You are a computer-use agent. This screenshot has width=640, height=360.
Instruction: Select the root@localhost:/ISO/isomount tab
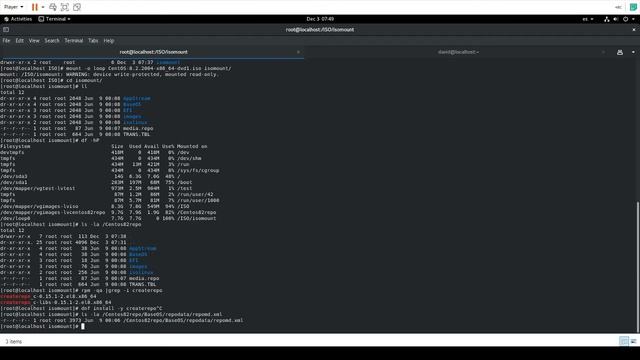click(152, 52)
